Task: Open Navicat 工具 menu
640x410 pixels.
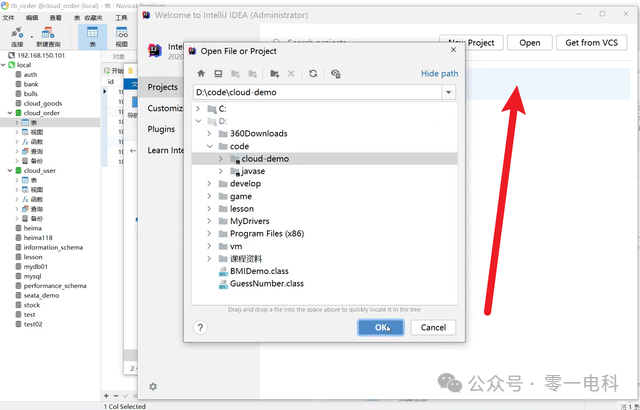Action: (x=121, y=18)
